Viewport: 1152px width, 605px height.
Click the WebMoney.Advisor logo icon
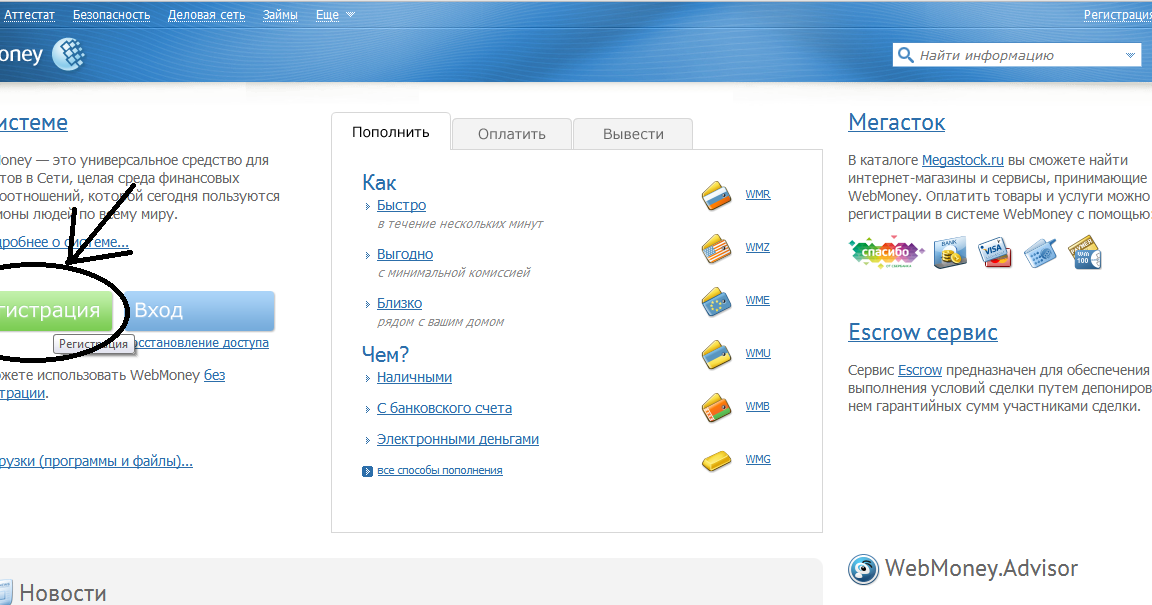(x=863, y=569)
